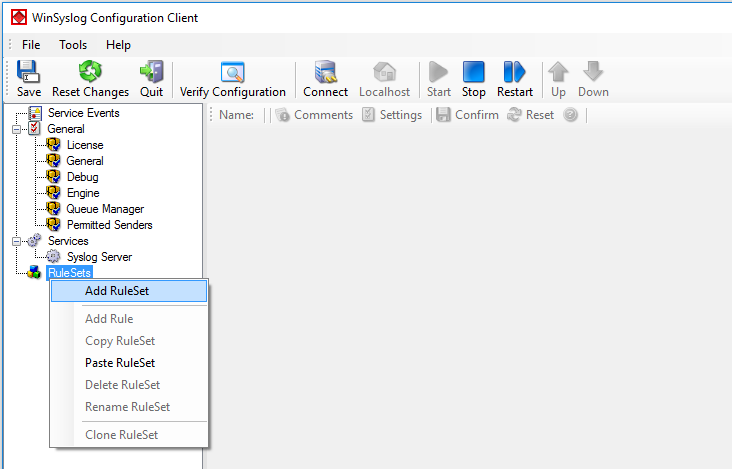Click the License node icon
Image resolution: width=732 pixels, height=469 pixels.
pos(53,145)
